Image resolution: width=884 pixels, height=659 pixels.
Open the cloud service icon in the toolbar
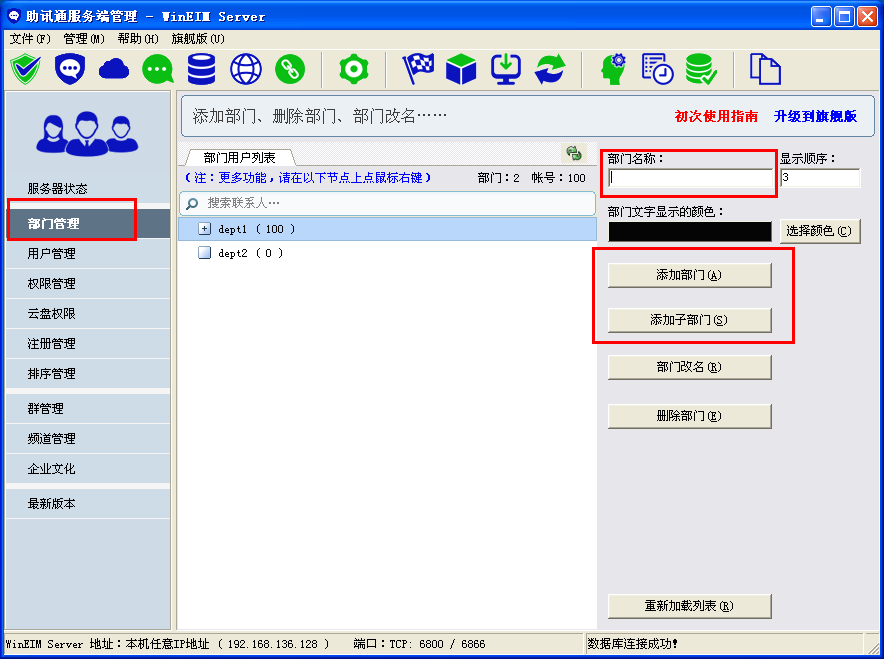pyautogui.click(x=113, y=69)
